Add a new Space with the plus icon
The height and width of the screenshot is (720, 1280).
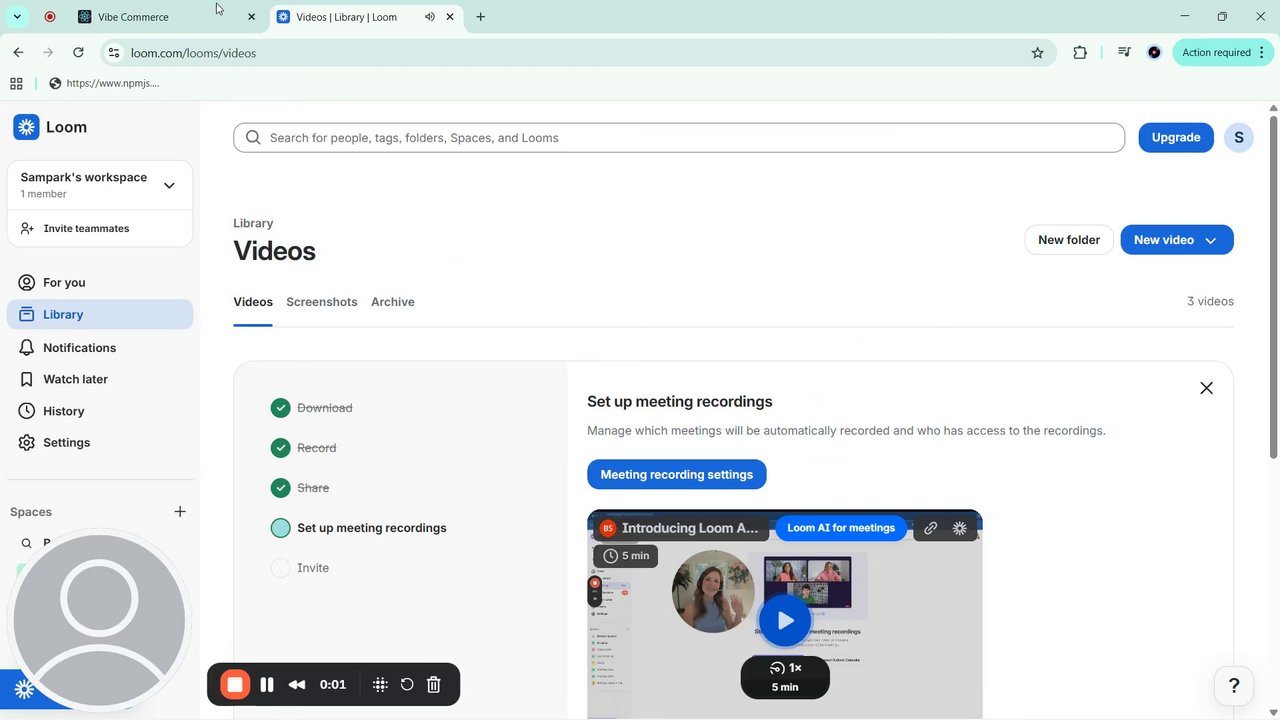180,512
